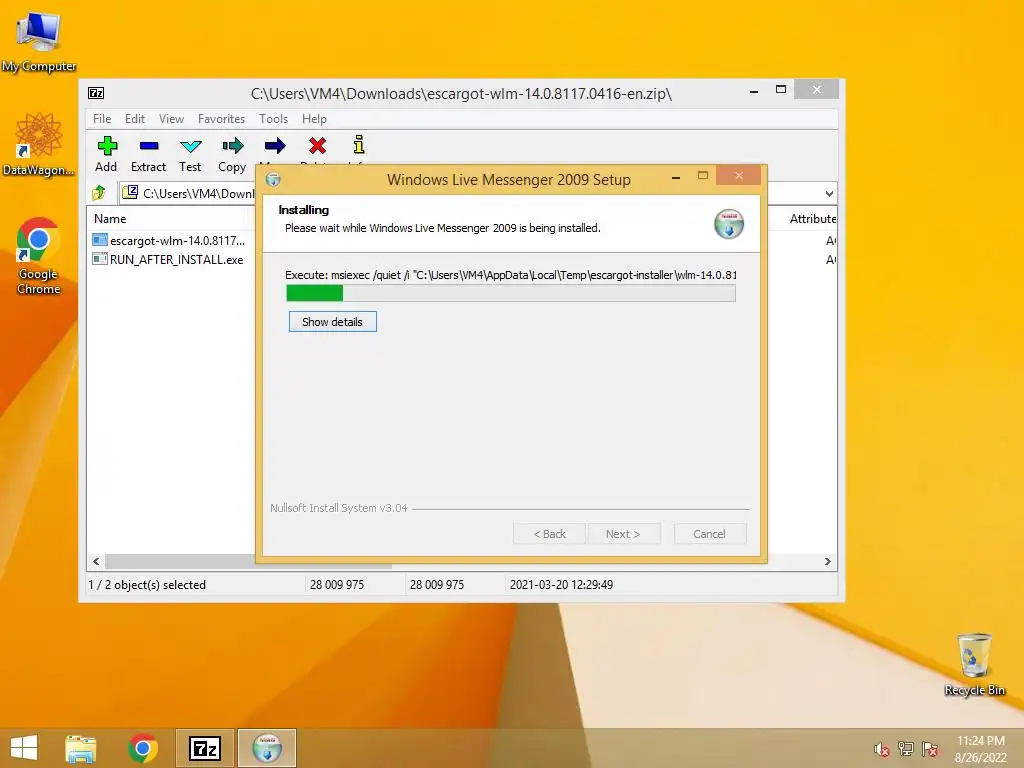Click the Extract toolbar icon in 7-Zip
The height and width of the screenshot is (768, 1024).
tap(149, 145)
